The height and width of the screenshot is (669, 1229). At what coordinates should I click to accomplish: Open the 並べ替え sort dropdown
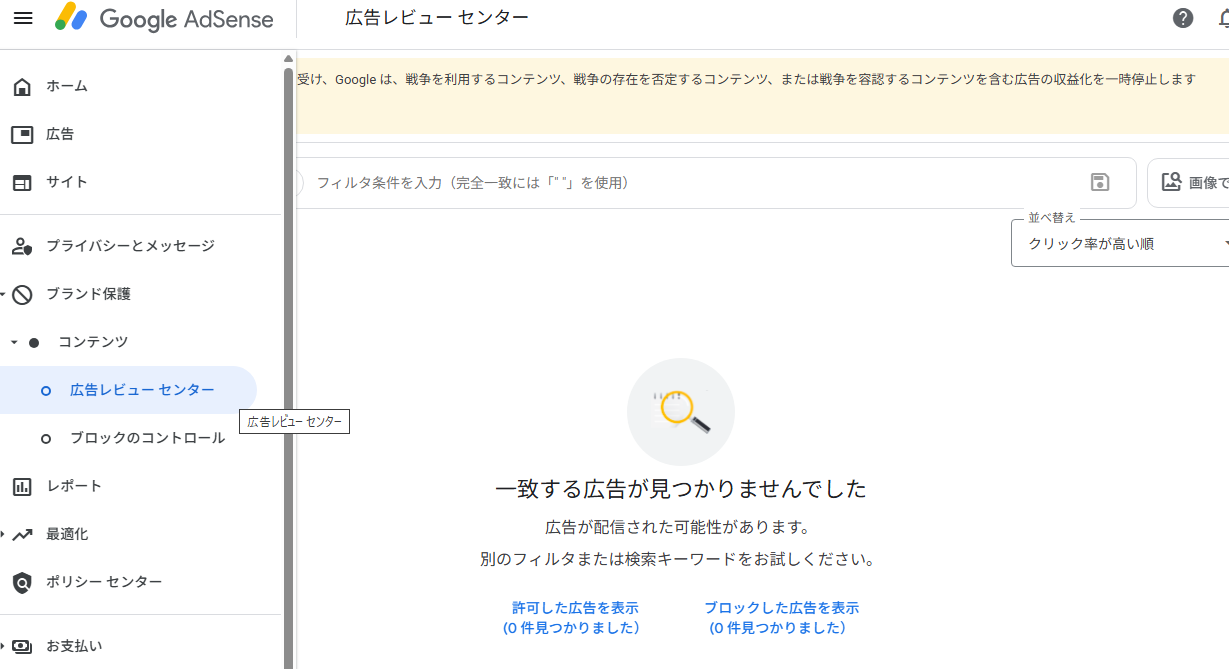(1122, 244)
